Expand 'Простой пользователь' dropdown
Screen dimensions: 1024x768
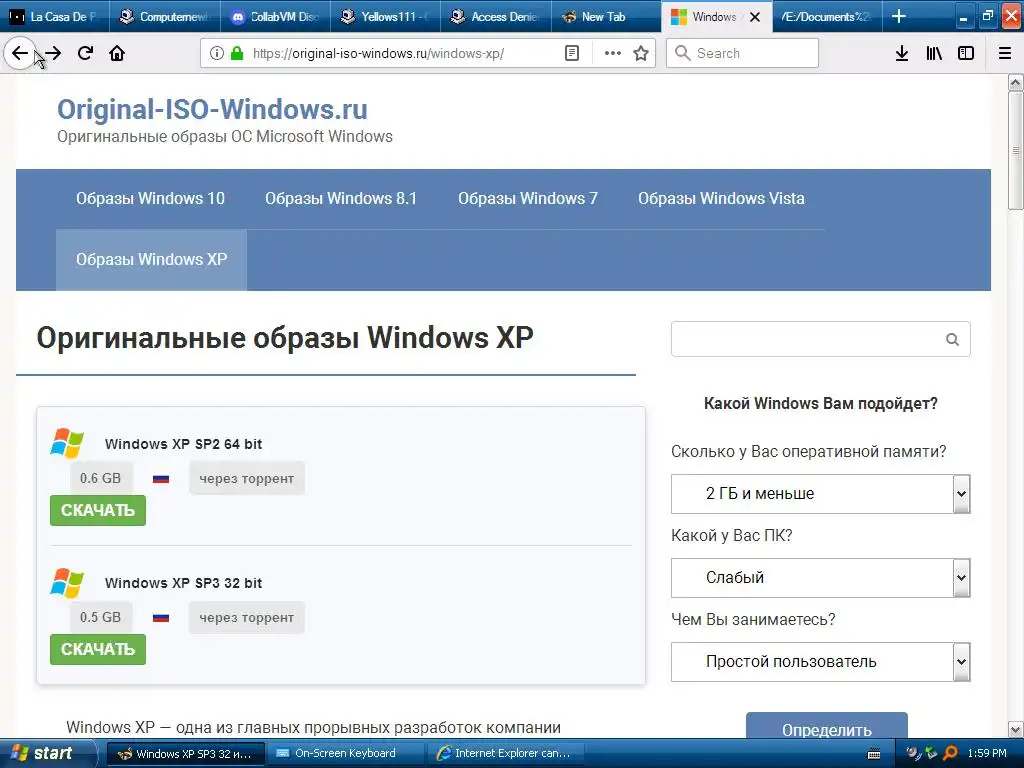coord(820,662)
